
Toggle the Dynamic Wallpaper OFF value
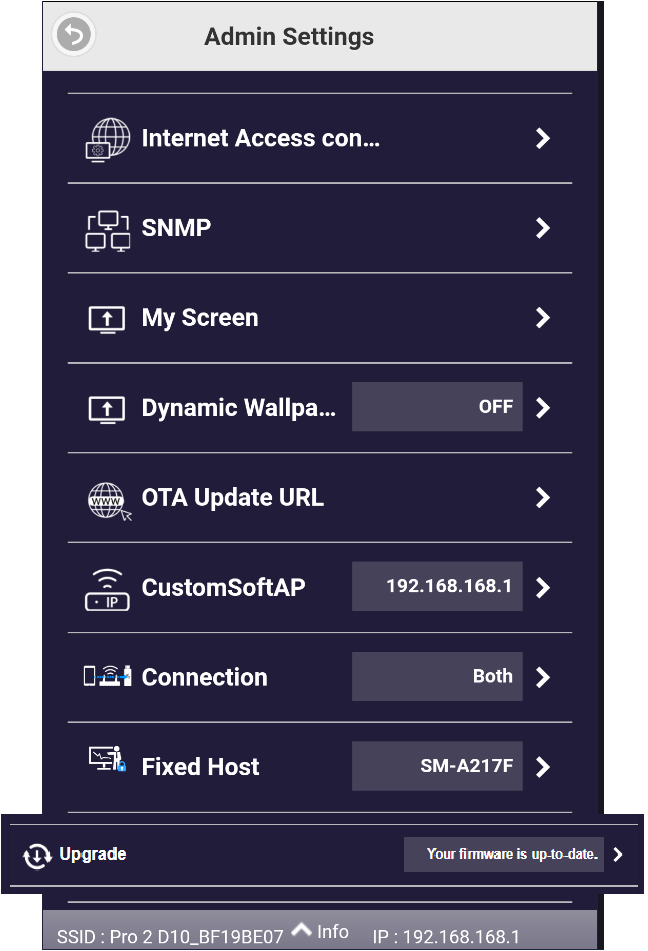click(437, 407)
